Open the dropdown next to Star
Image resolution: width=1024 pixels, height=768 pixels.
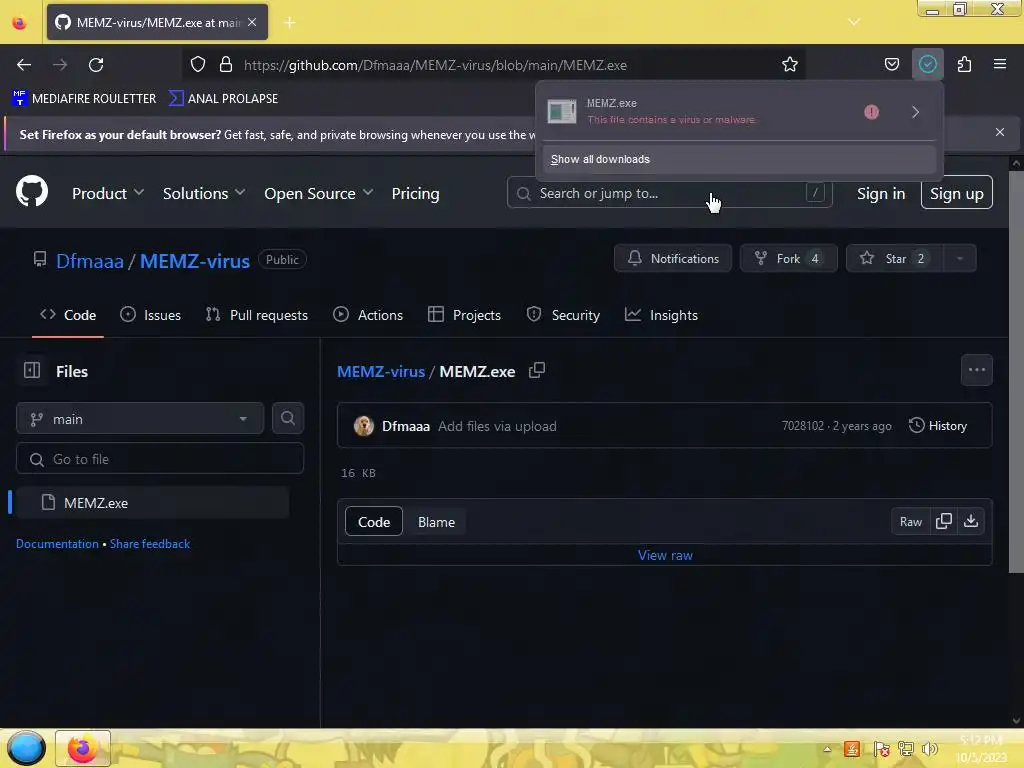[x=959, y=259]
